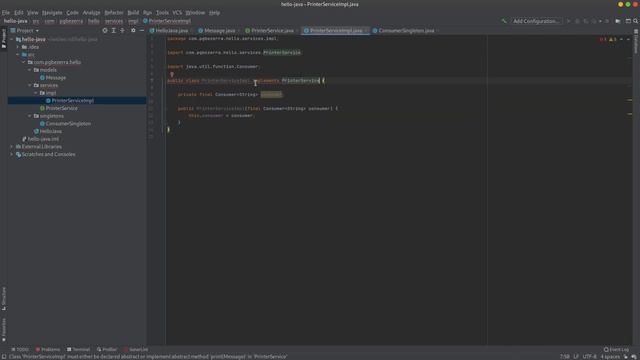The height and width of the screenshot is (360, 640).
Task: Toggle tool window bars in the status bar corner
Action: [4, 356]
